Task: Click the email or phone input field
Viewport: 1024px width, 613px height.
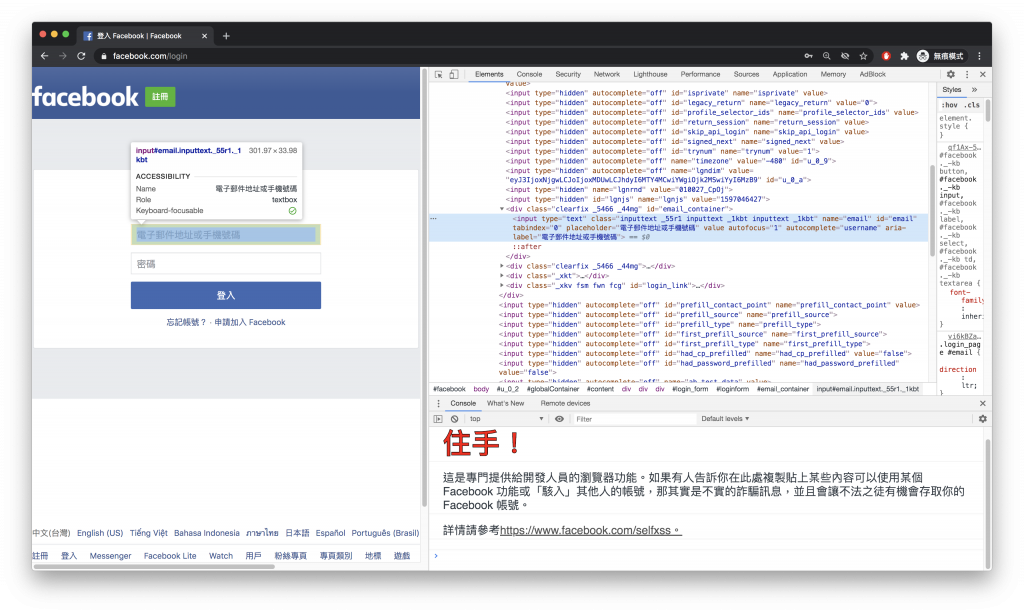Action: [226, 234]
